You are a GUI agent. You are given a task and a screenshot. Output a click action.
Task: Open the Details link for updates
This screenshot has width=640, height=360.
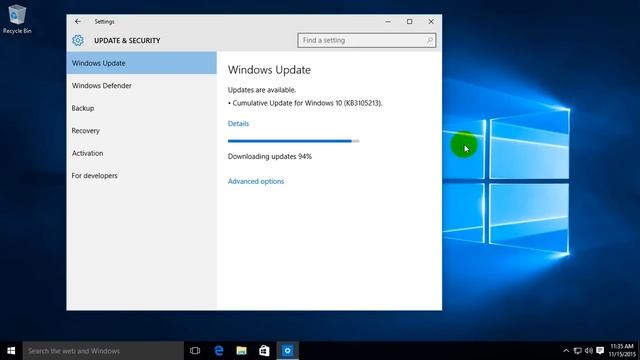click(x=238, y=123)
